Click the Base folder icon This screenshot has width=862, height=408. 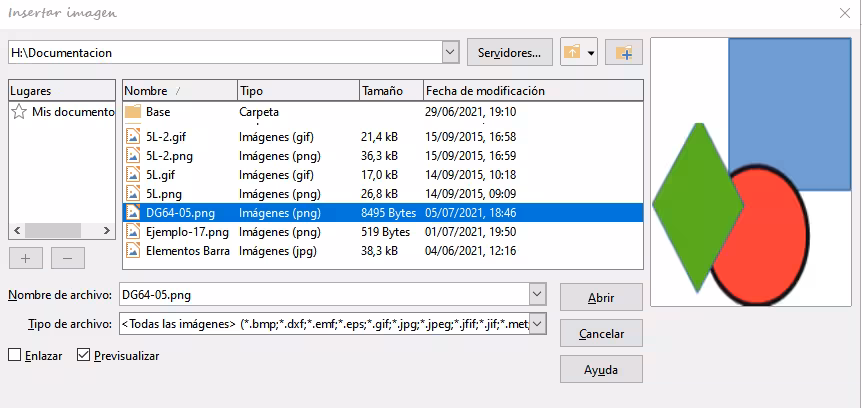point(133,112)
